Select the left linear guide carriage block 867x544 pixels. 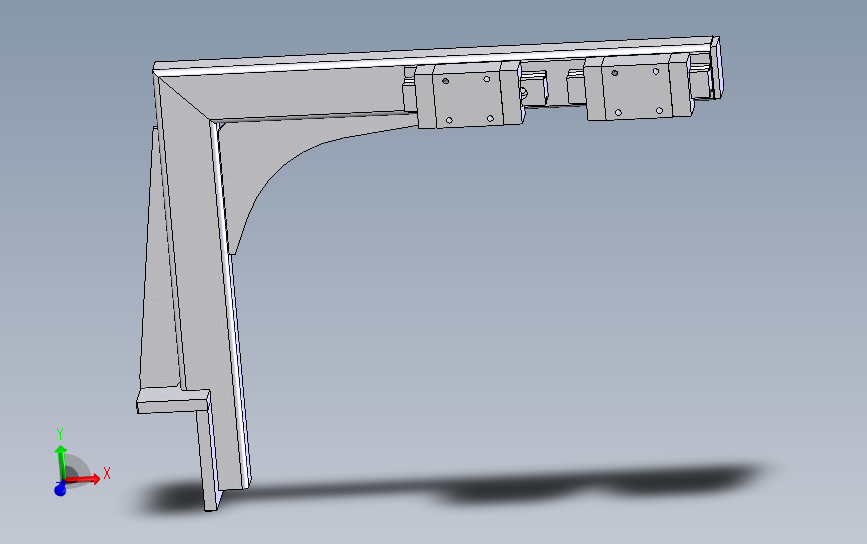pyautogui.click(x=468, y=95)
